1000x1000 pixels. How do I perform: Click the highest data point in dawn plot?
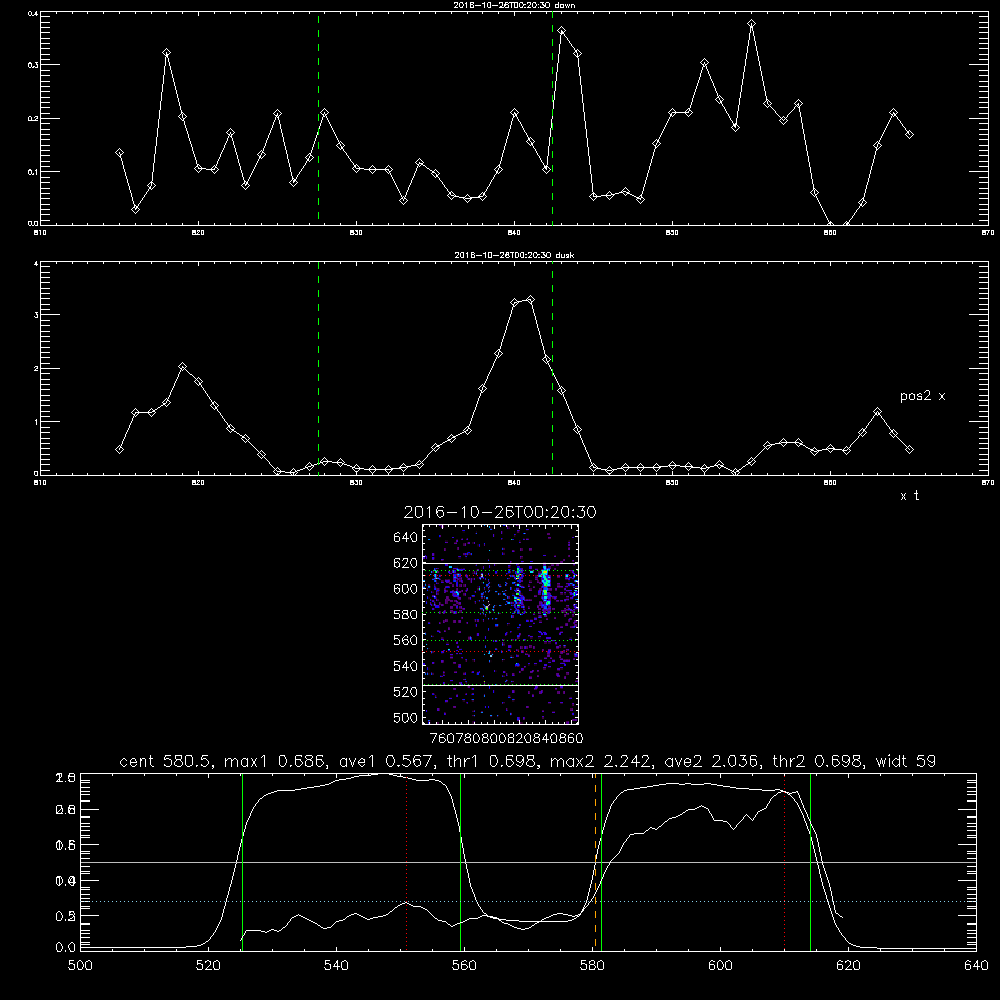click(x=752, y=24)
